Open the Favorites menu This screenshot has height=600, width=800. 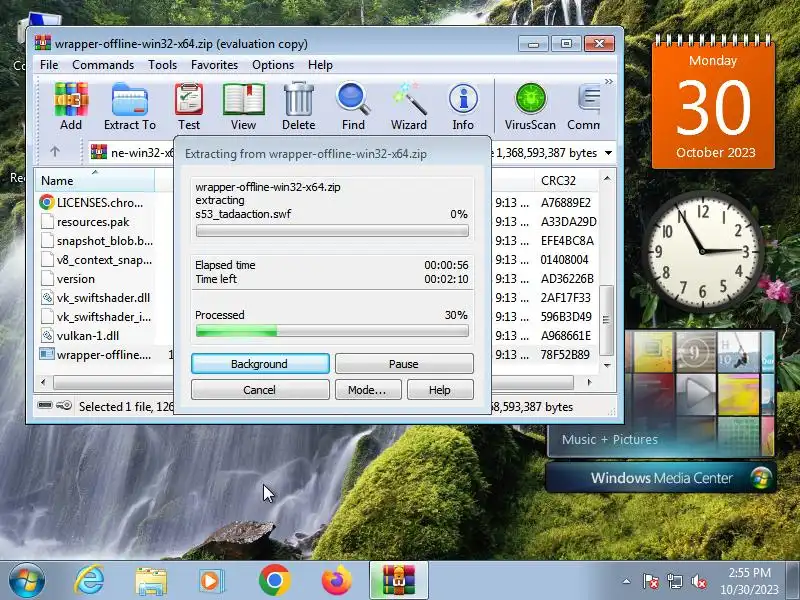click(x=214, y=65)
